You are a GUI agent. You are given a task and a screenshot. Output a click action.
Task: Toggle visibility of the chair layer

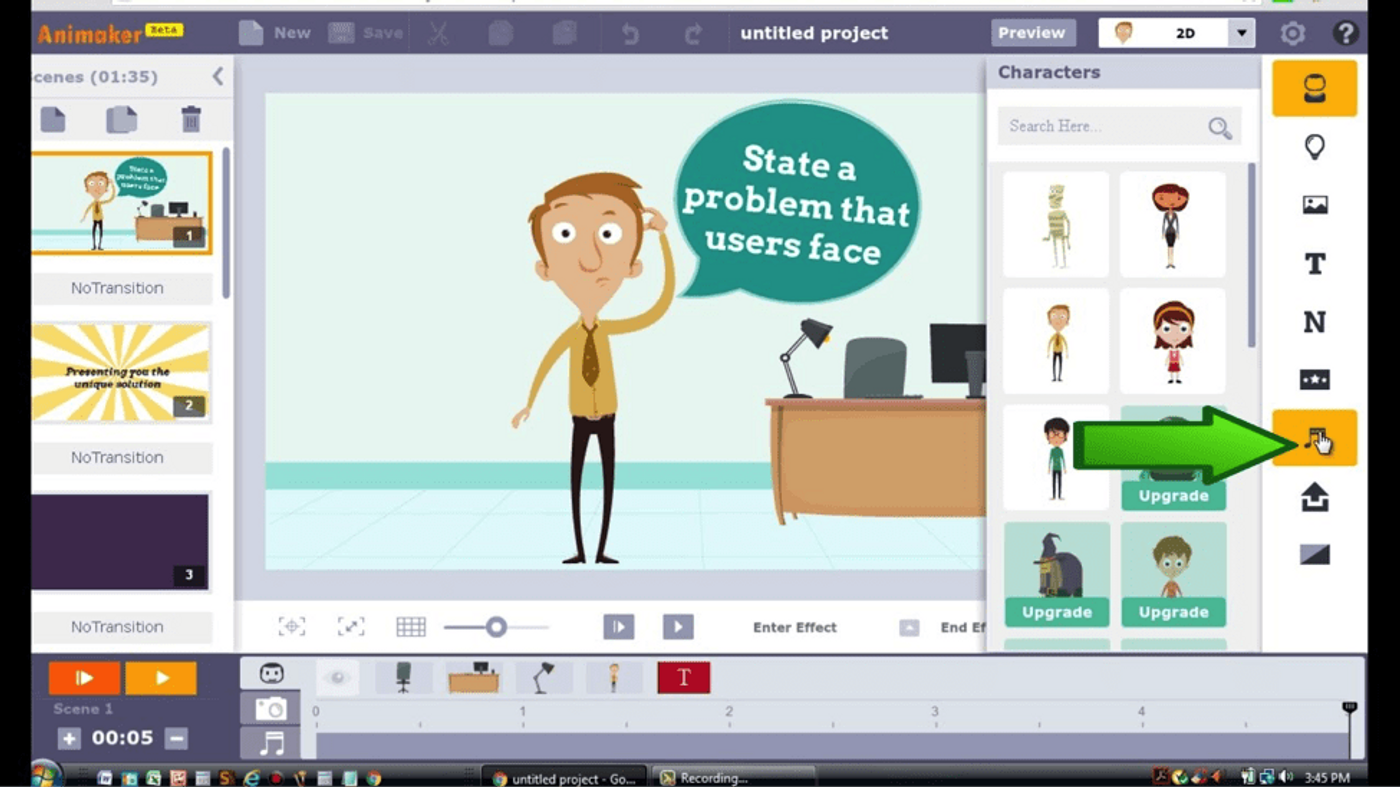click(405, 678)
